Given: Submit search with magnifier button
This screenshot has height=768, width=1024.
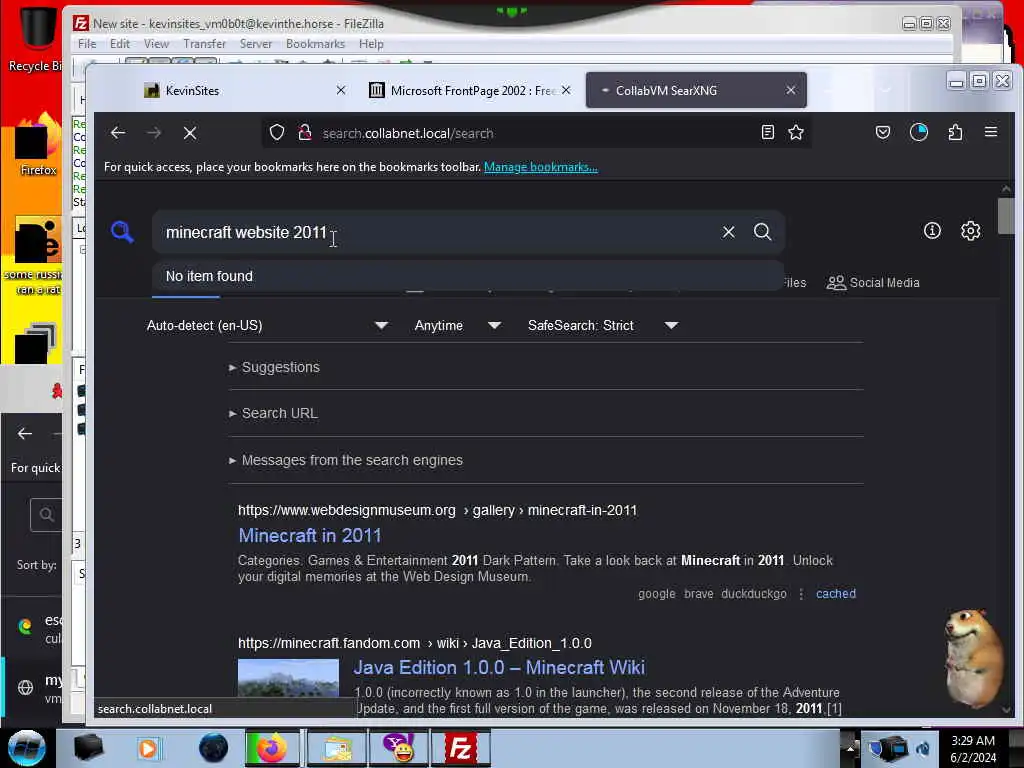Looking at the screenshot, I should [x=762, y=232].
